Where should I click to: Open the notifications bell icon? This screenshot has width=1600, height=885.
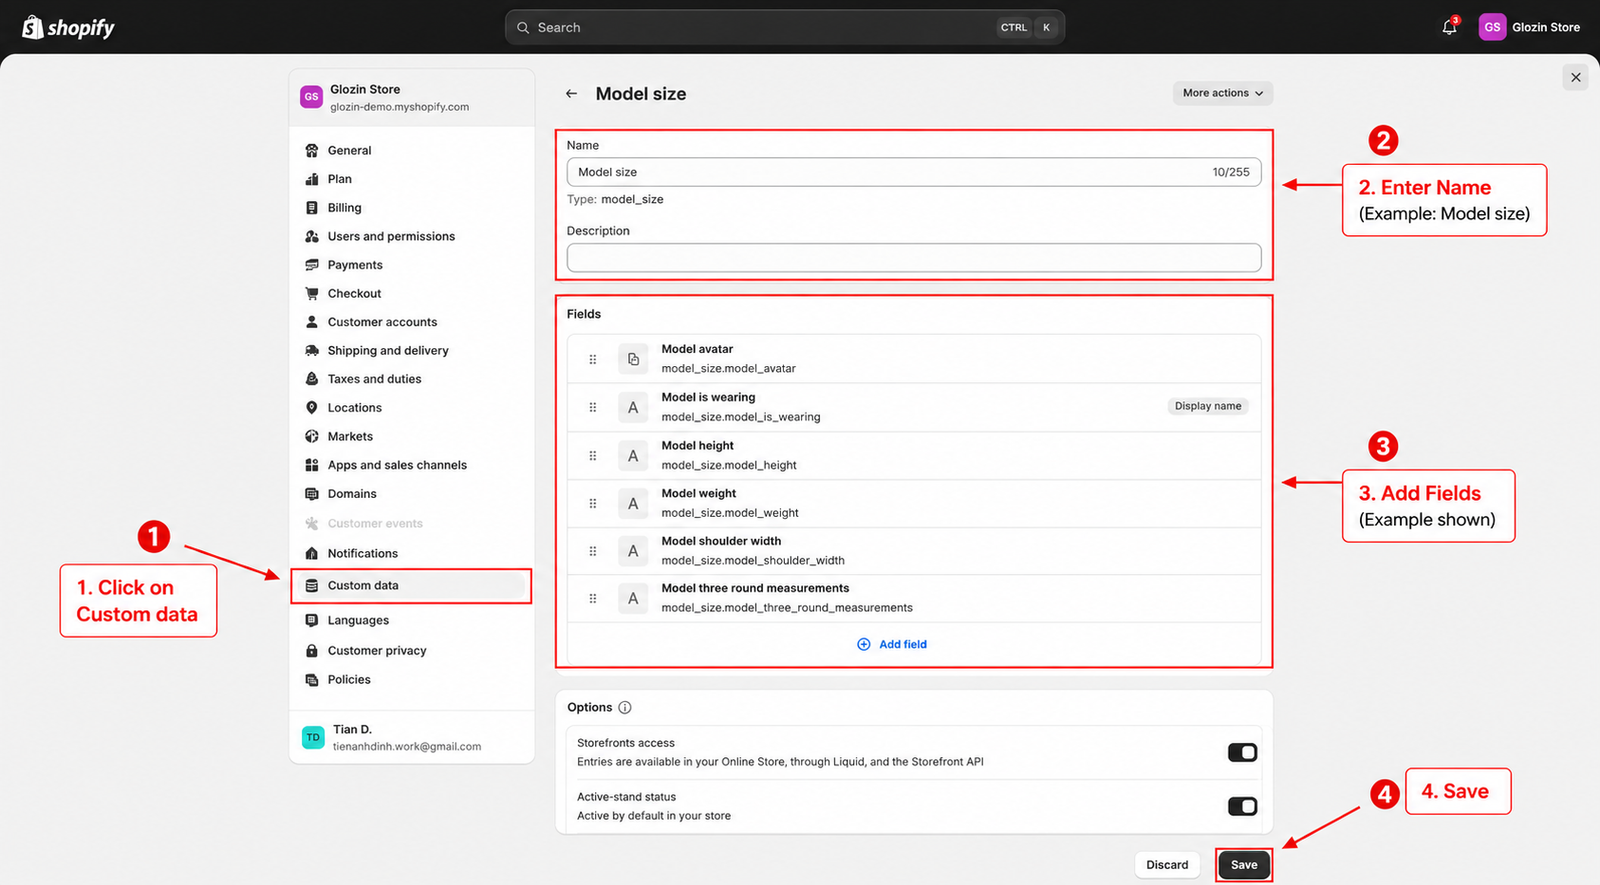[1449, 27]
